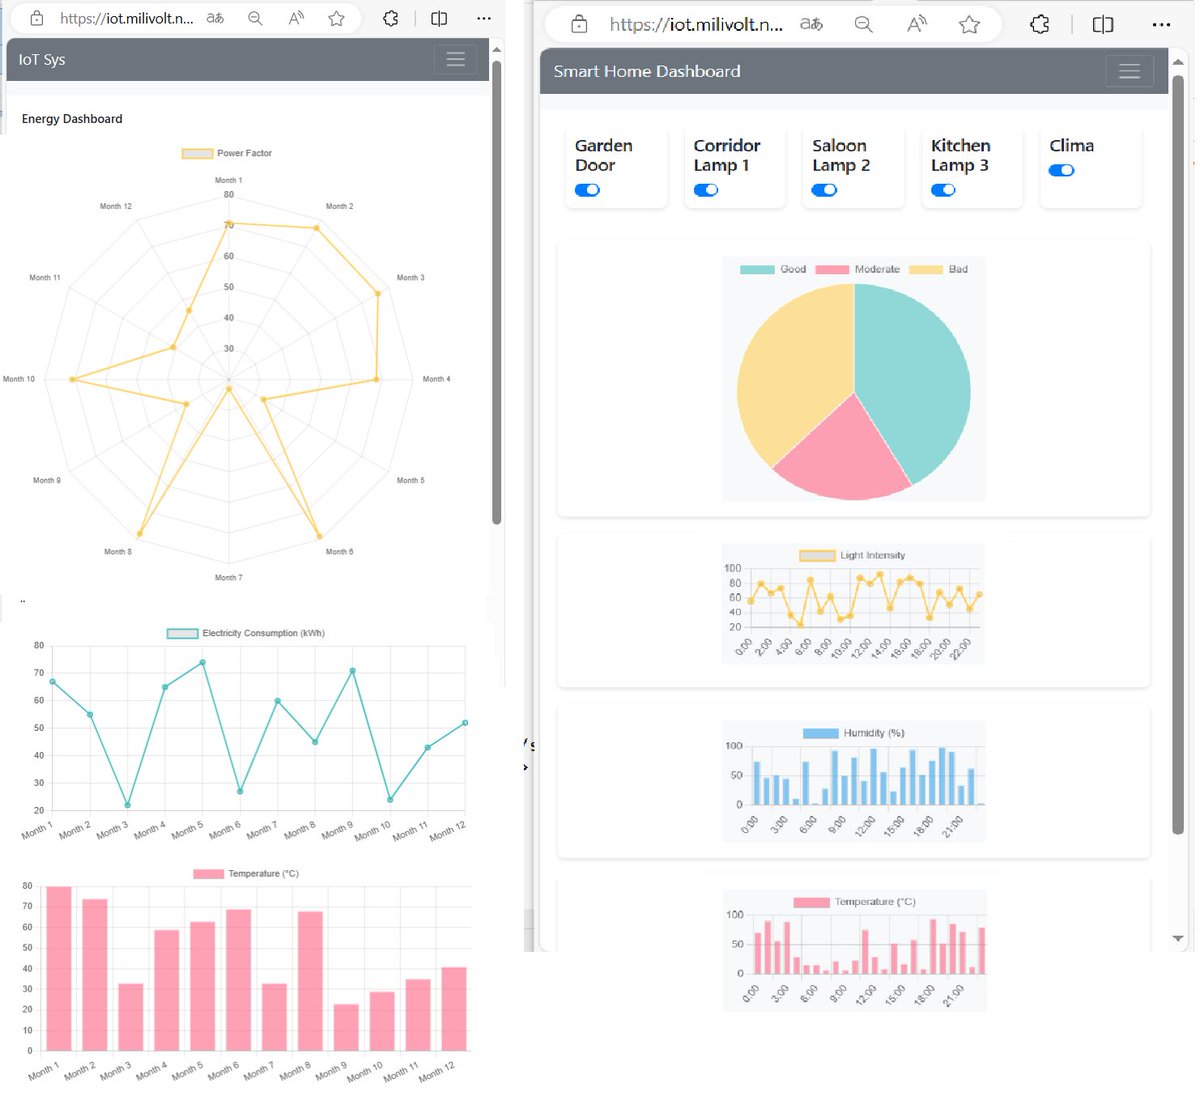
Task: Click scroll down arrow in Smart Home window
Action: 1178,939
